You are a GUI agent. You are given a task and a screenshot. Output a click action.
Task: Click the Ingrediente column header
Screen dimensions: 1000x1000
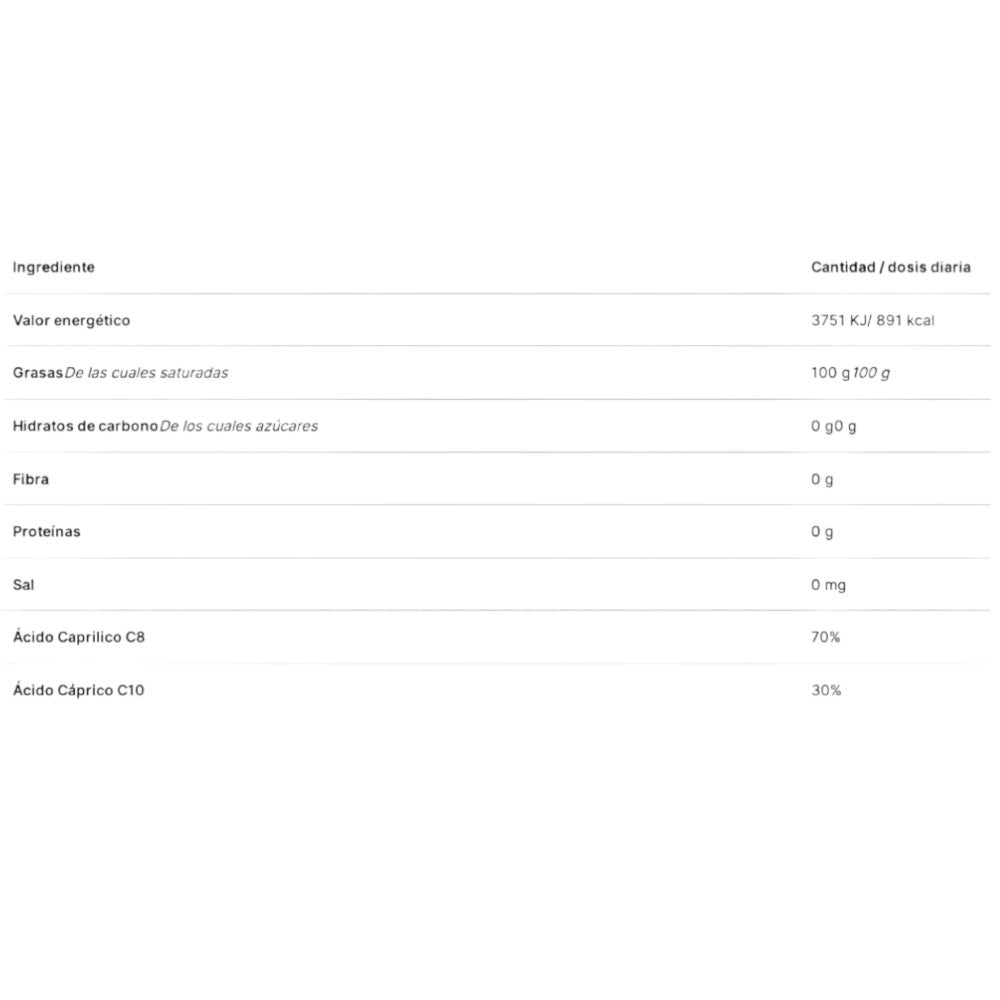point(53,267)
